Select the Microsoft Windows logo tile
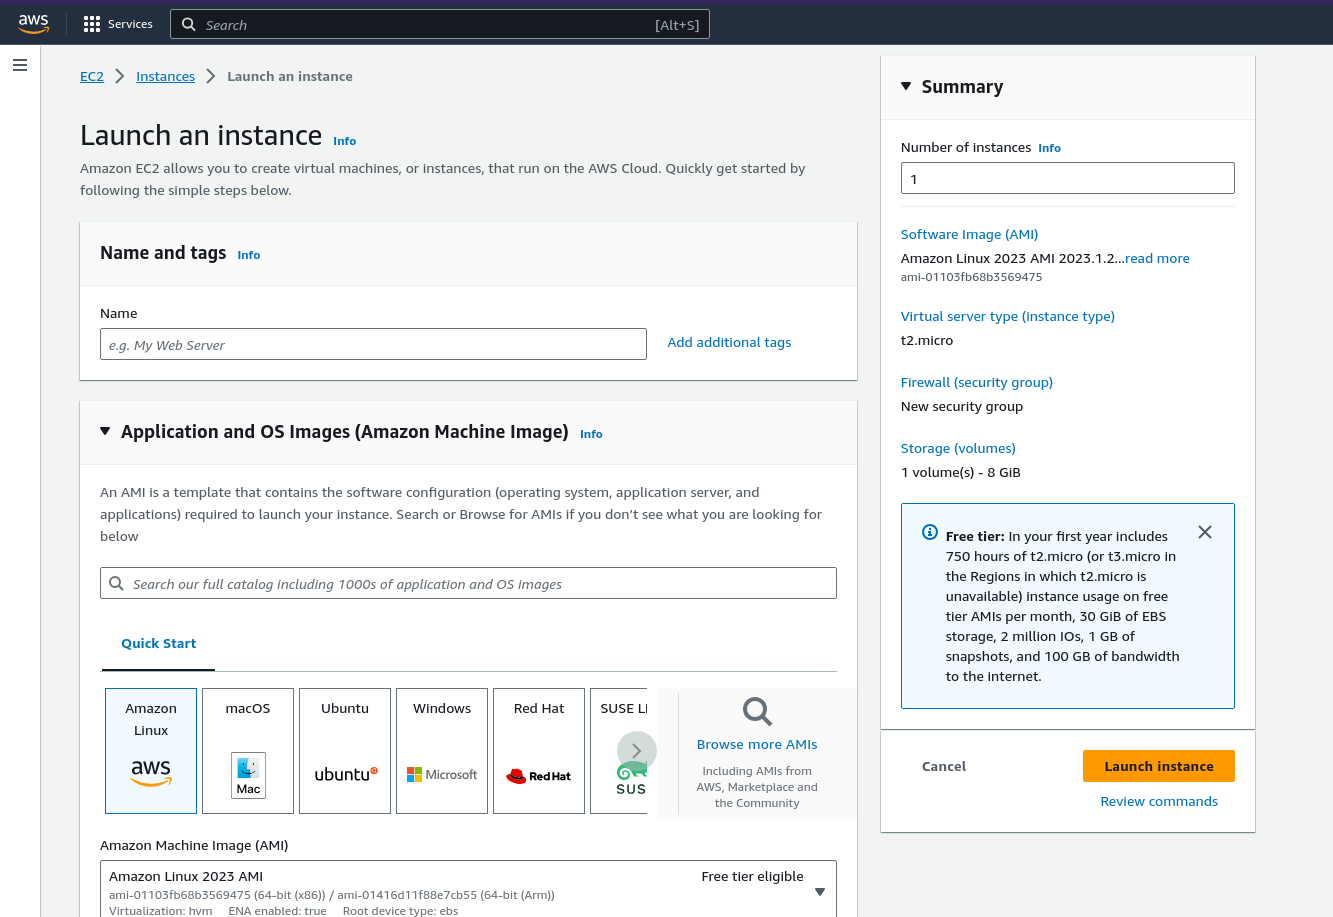The image size is (1333, 917). click(441, 774)
